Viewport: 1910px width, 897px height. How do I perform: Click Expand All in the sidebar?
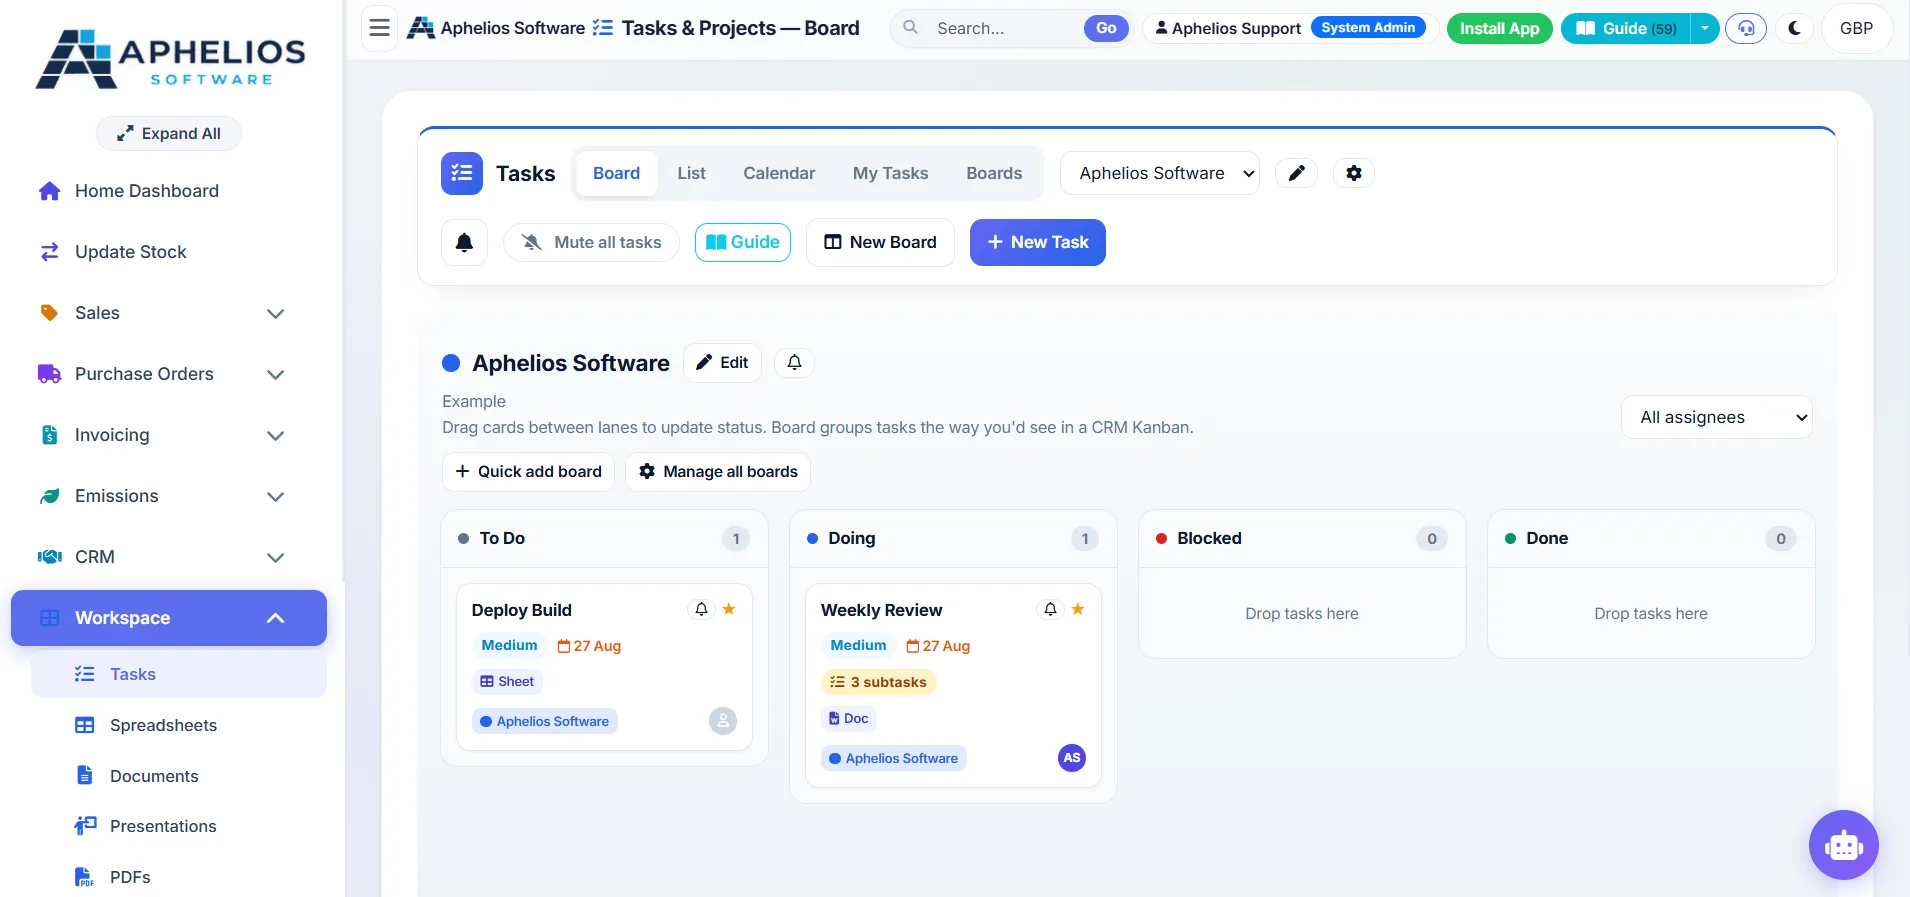pyautogui.click(x=169, y=134)
